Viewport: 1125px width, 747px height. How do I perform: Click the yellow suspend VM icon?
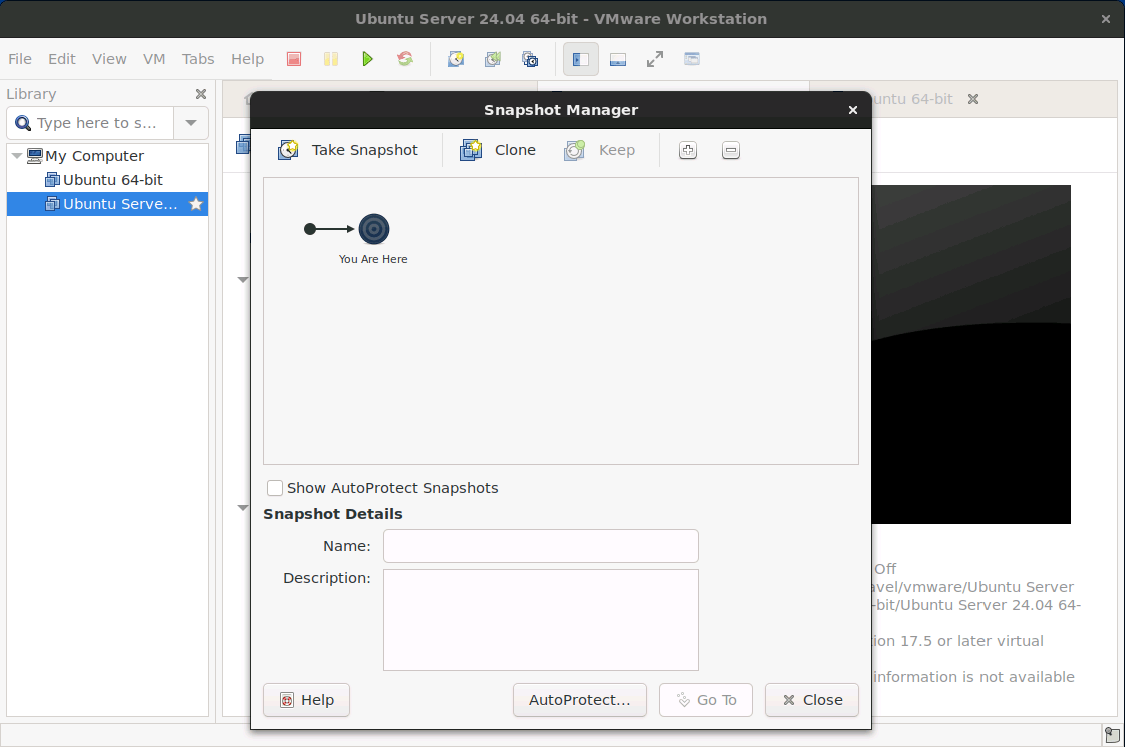(331, 59)
